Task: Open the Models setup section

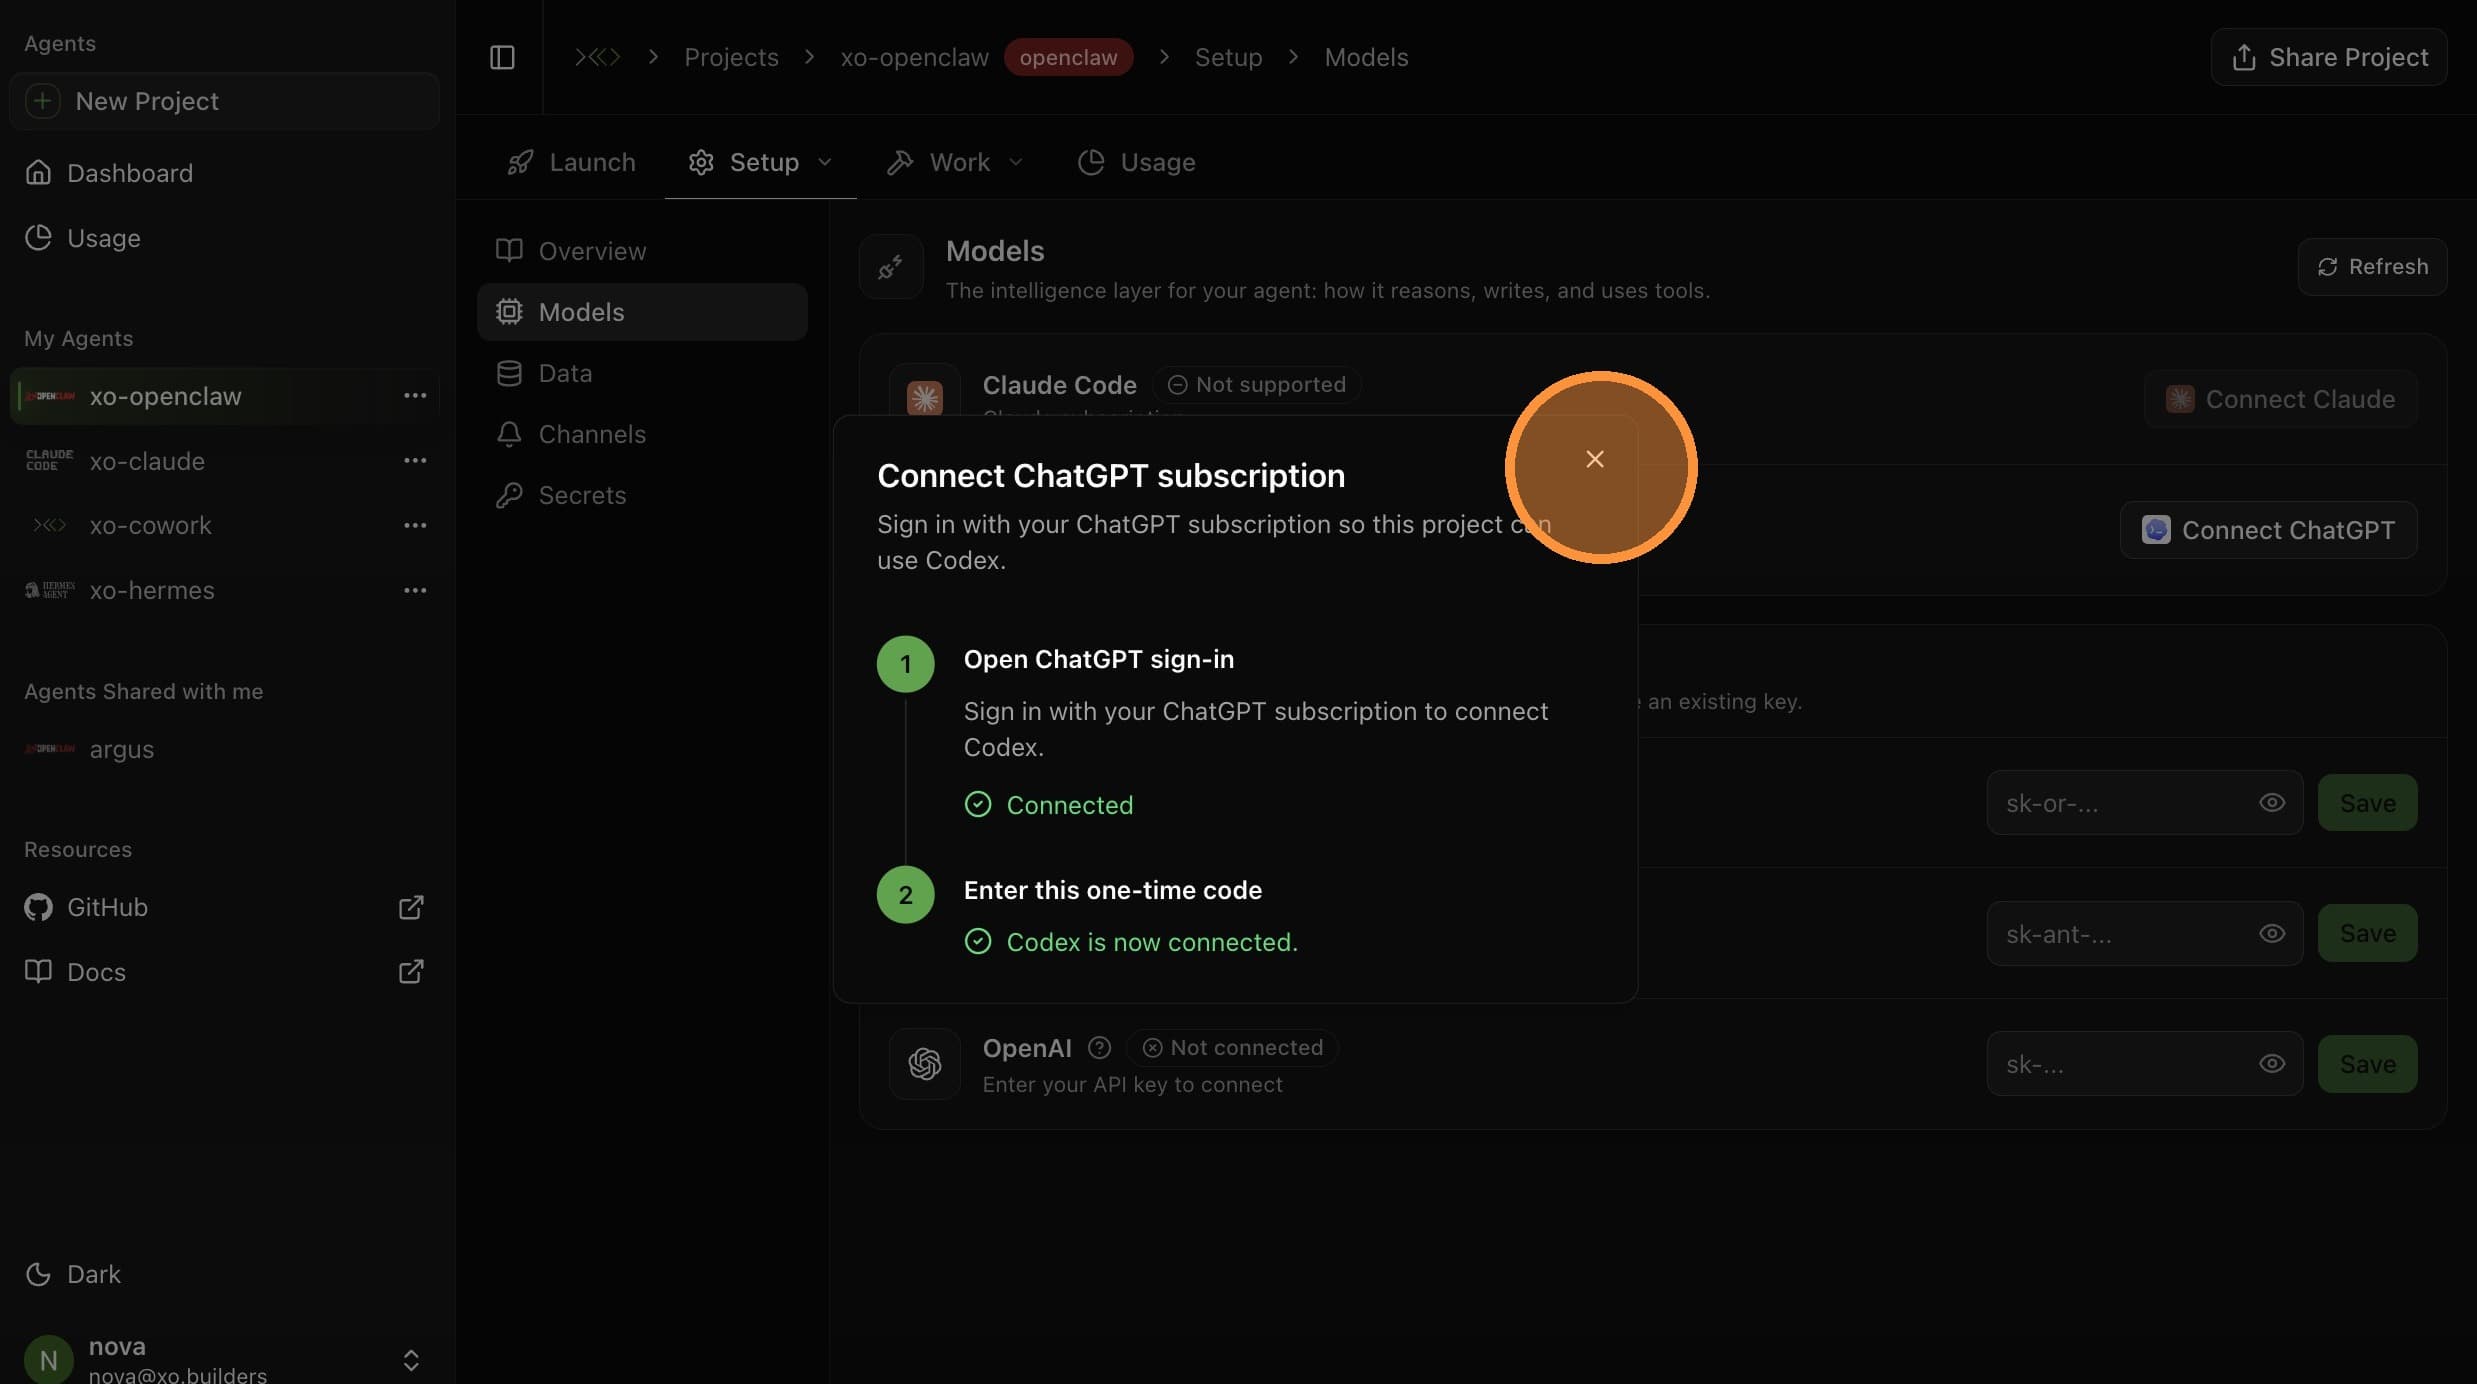Action: (642, 312)
